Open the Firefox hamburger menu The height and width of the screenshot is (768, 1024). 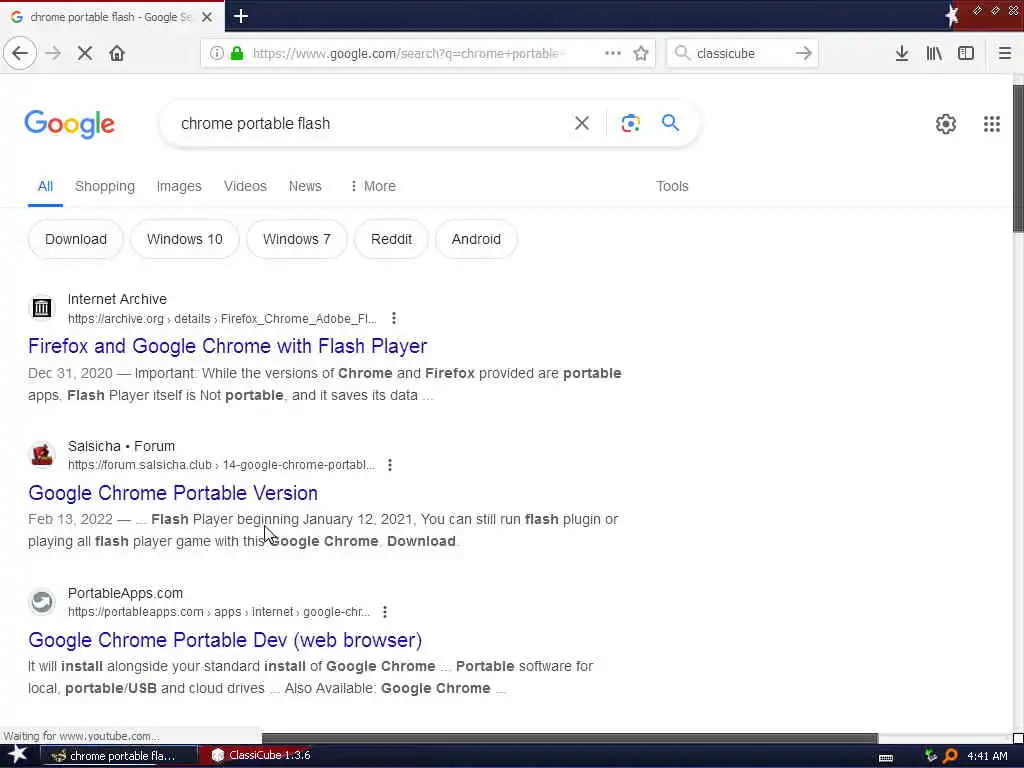[1004, 53]
